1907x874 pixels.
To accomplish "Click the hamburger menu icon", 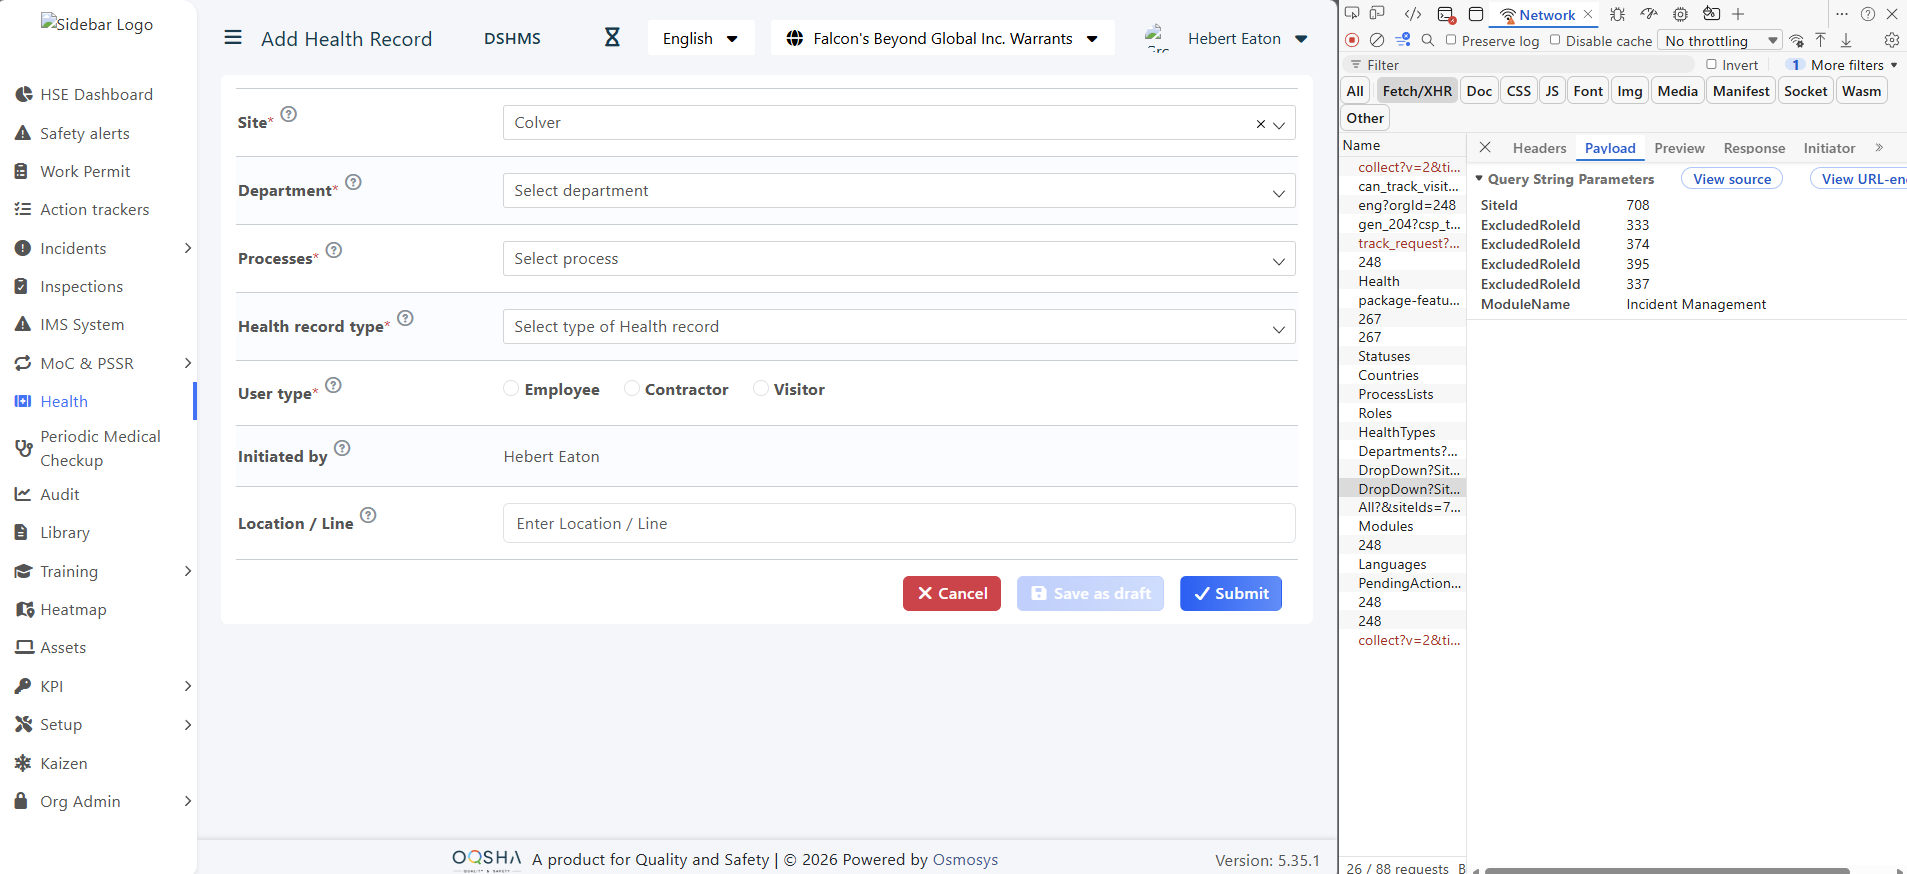I will point(233,38).
